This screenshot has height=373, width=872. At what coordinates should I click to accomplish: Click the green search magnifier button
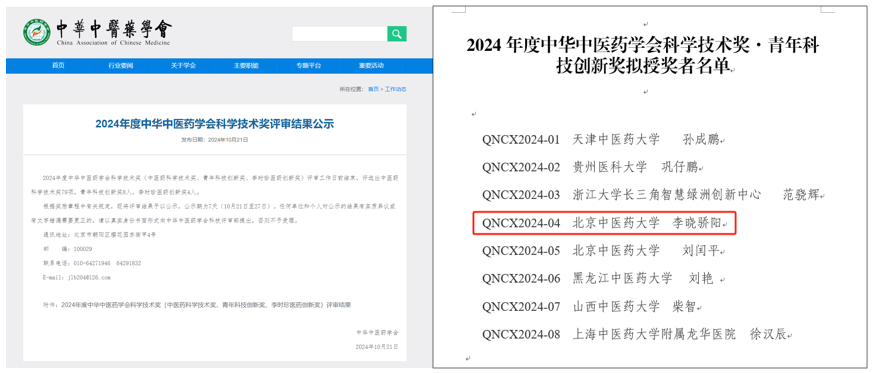click(397, 34)
